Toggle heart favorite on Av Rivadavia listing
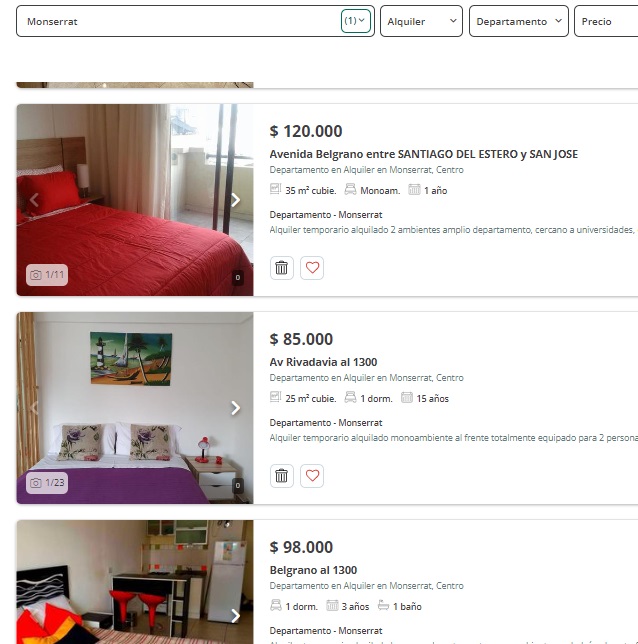The width and height of the screenshot is (638, 644). pyautogui.click(x=312, y=476)
